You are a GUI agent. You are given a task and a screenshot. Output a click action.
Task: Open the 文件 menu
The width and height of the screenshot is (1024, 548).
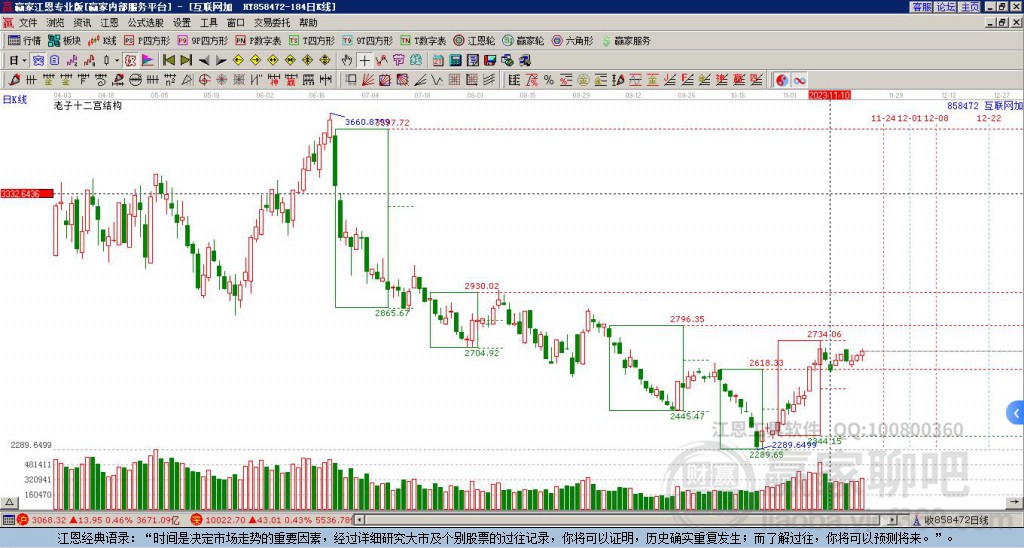click(x=28, y=23)
